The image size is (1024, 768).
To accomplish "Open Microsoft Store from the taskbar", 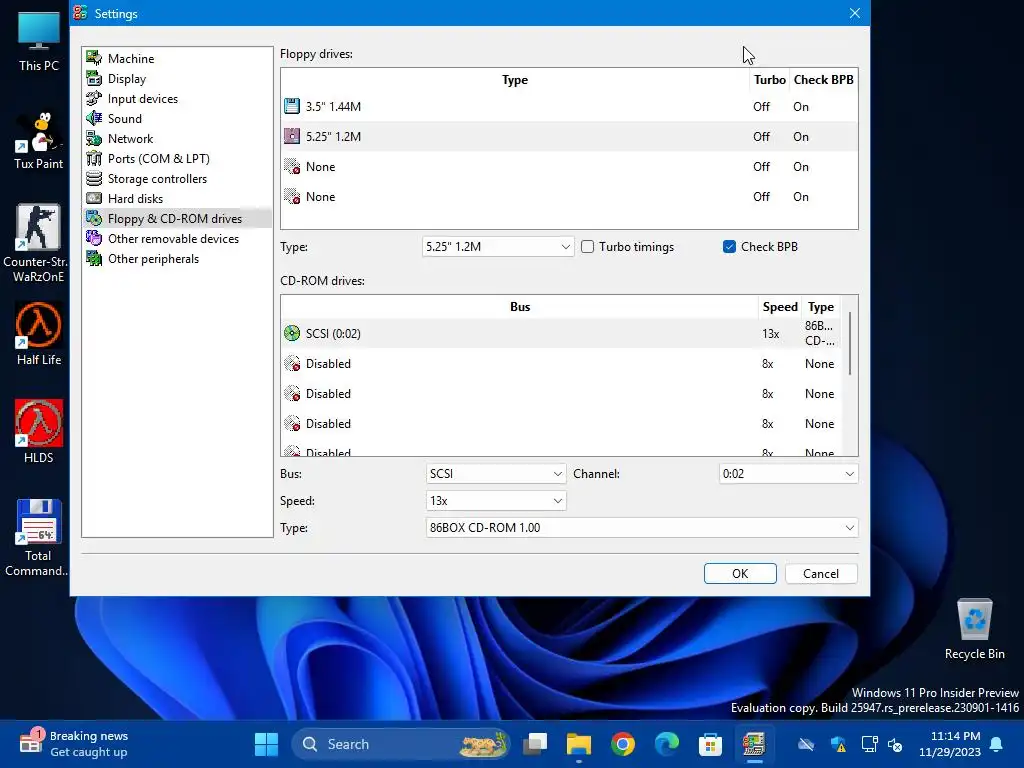I will [710, 744].
